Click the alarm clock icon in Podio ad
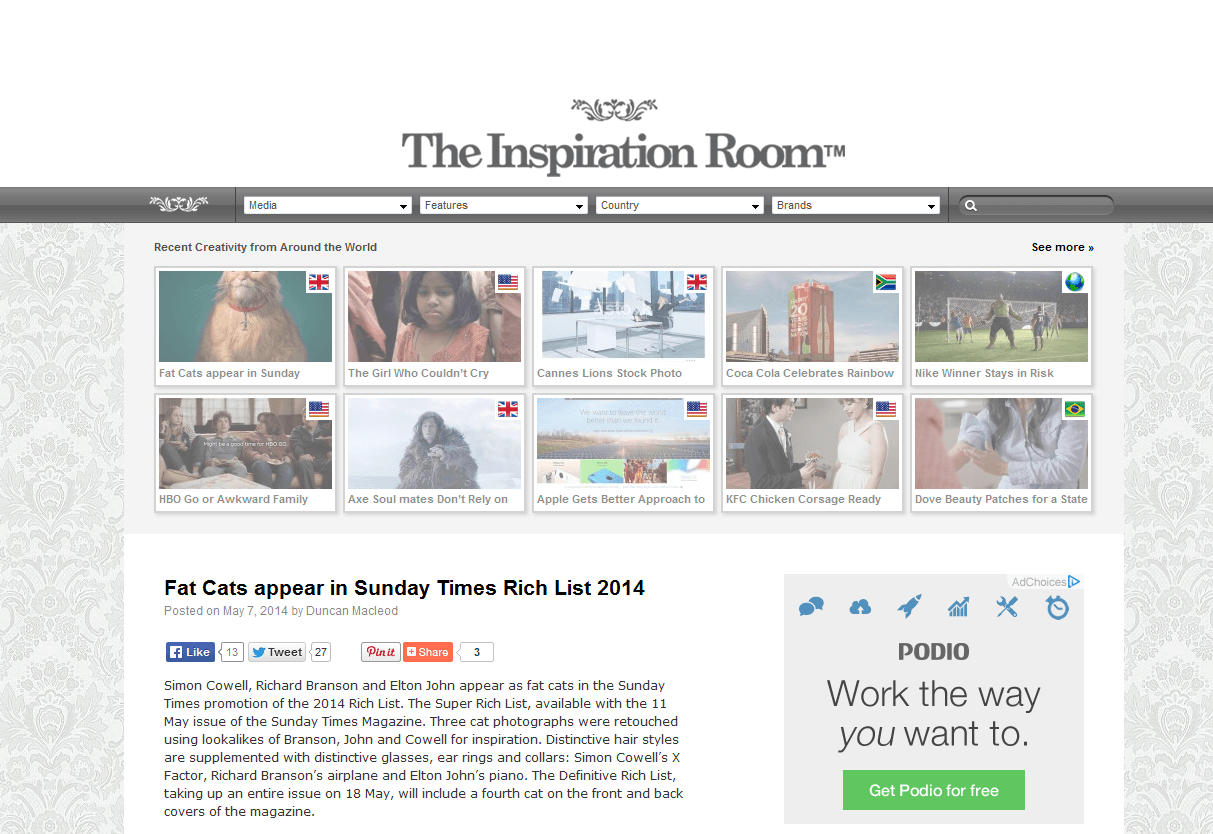1213x834 pixels. click(1057, 607)
